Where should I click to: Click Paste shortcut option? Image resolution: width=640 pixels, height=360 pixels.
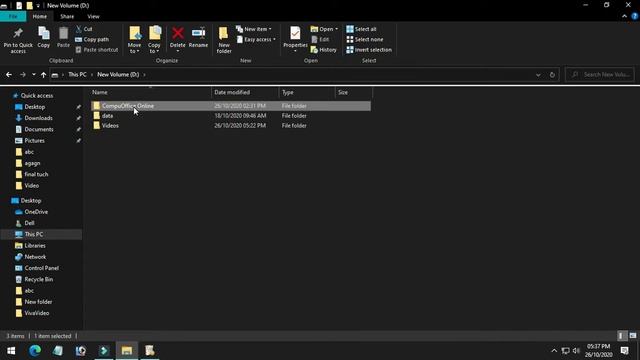click(97, 50)
